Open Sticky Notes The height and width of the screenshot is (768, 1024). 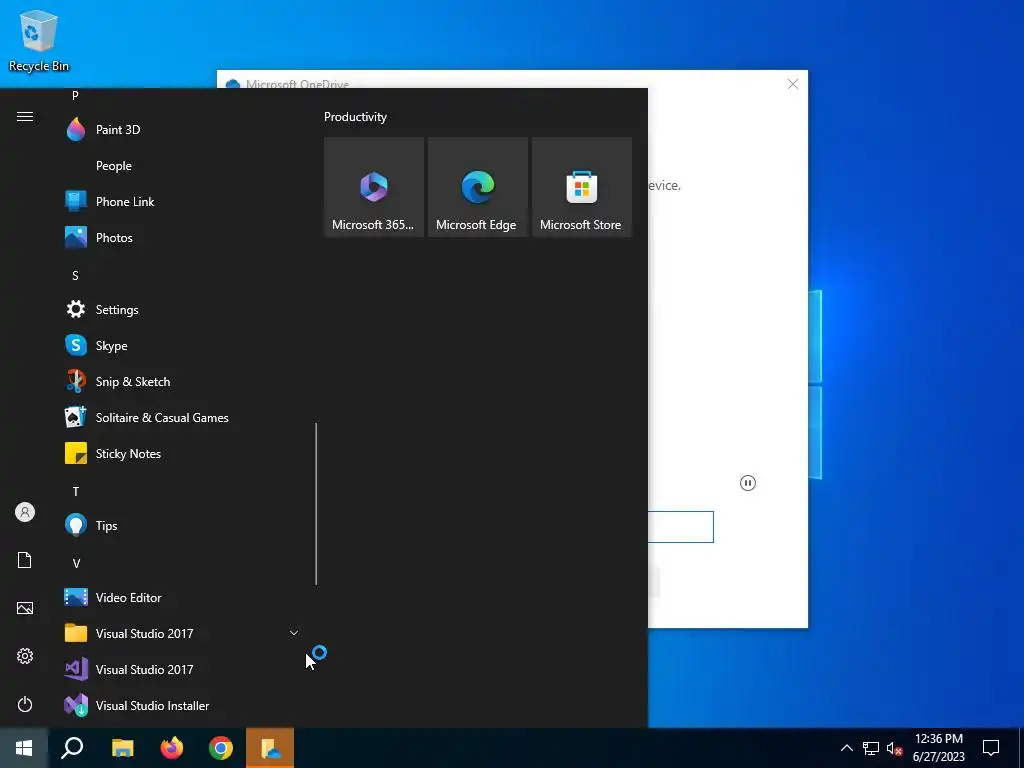(x=180, y=453)
